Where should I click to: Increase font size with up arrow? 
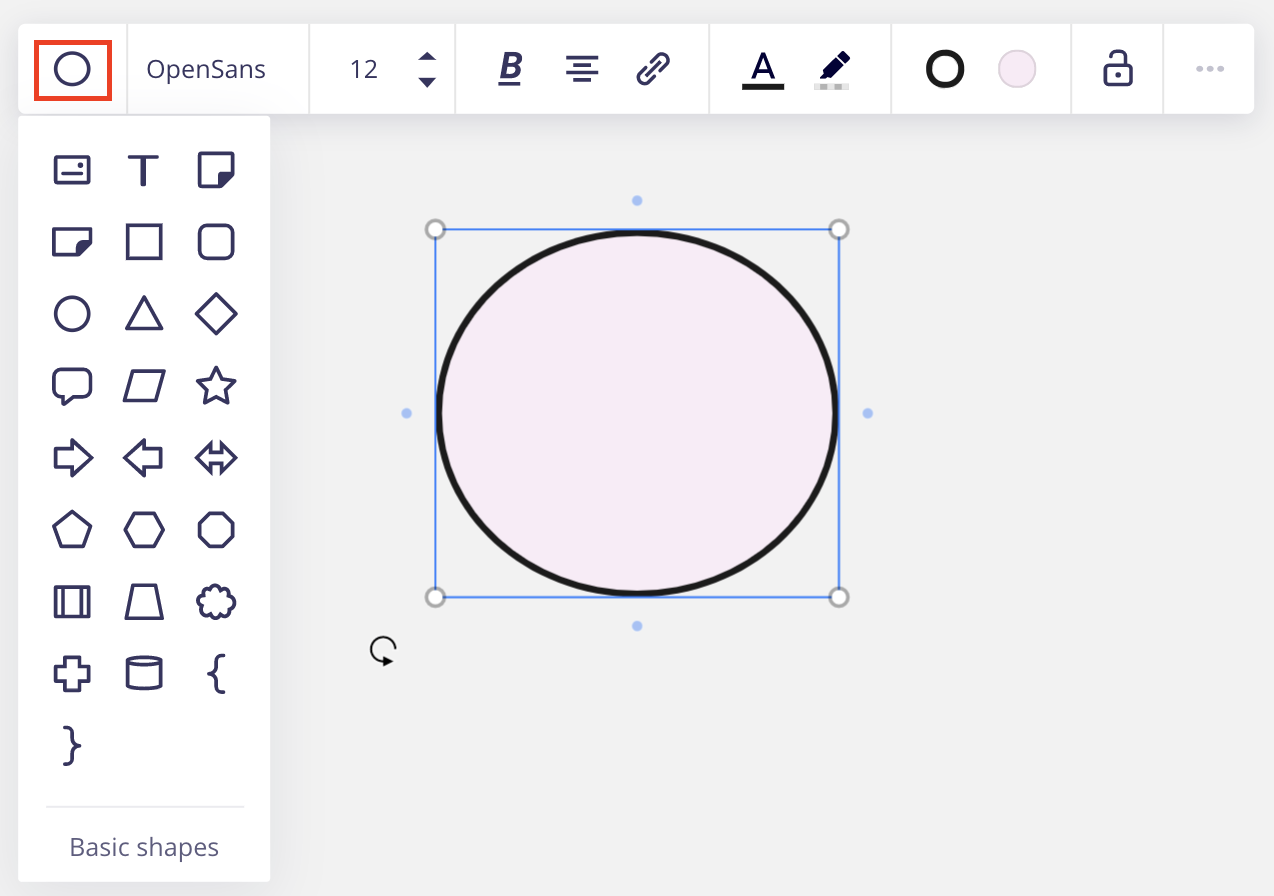427,57
